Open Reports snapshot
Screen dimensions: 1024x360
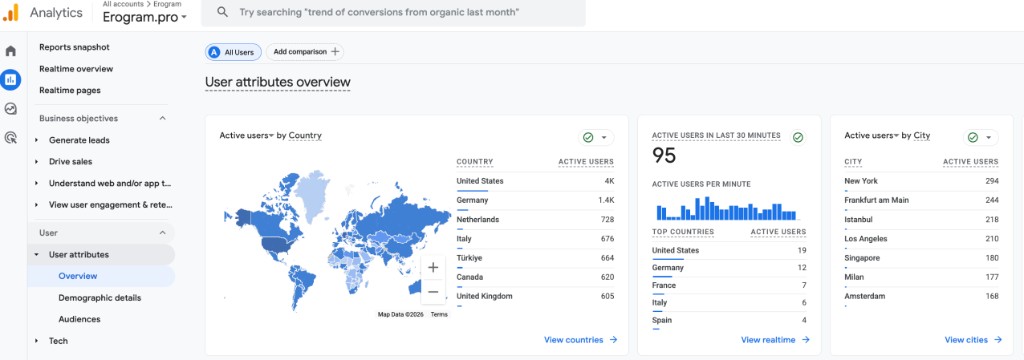74,47
